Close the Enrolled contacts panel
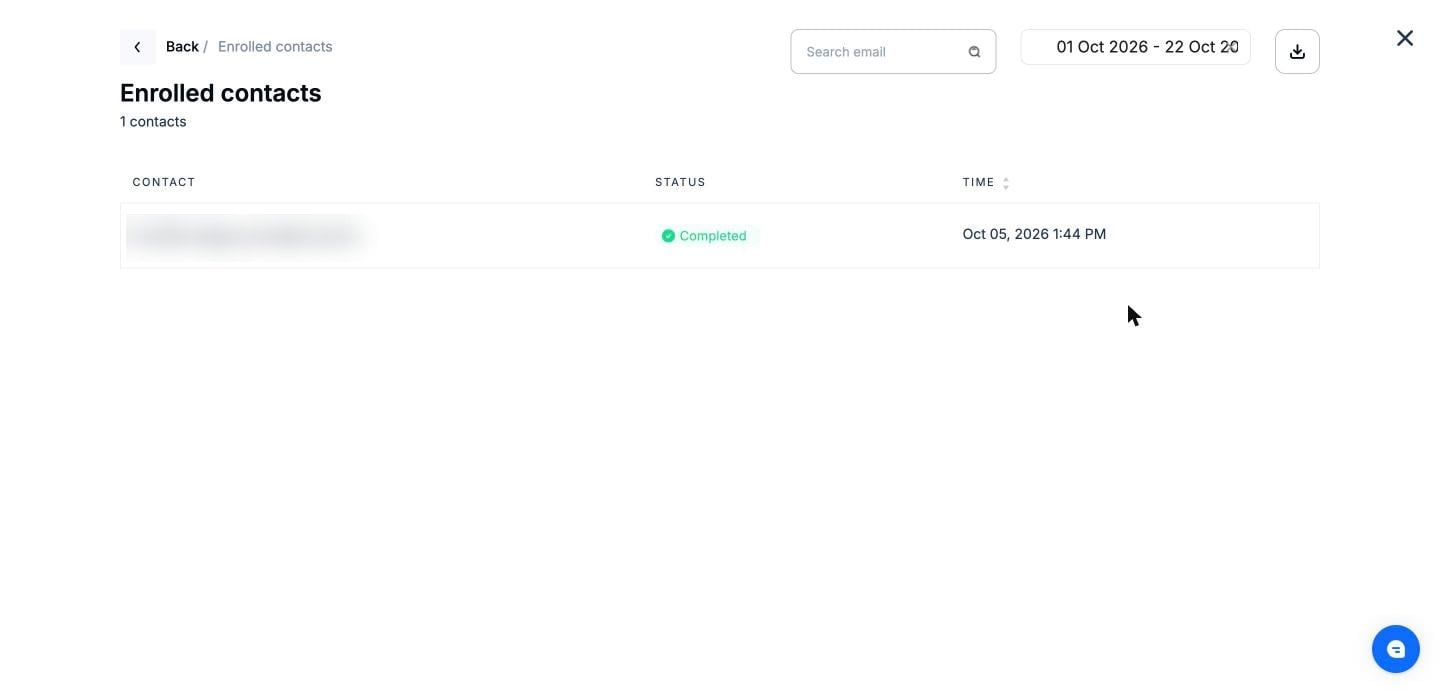This screenshot has width=1440, height=693. click(x=1405, y=38)
